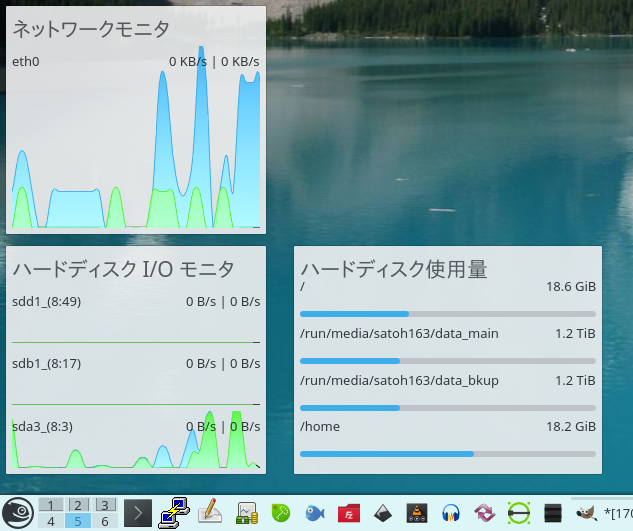This screenshot has width=633, height=531.
Task: Select the network monitor widget title
Action: pyautogui.click(x=91, y=29)
